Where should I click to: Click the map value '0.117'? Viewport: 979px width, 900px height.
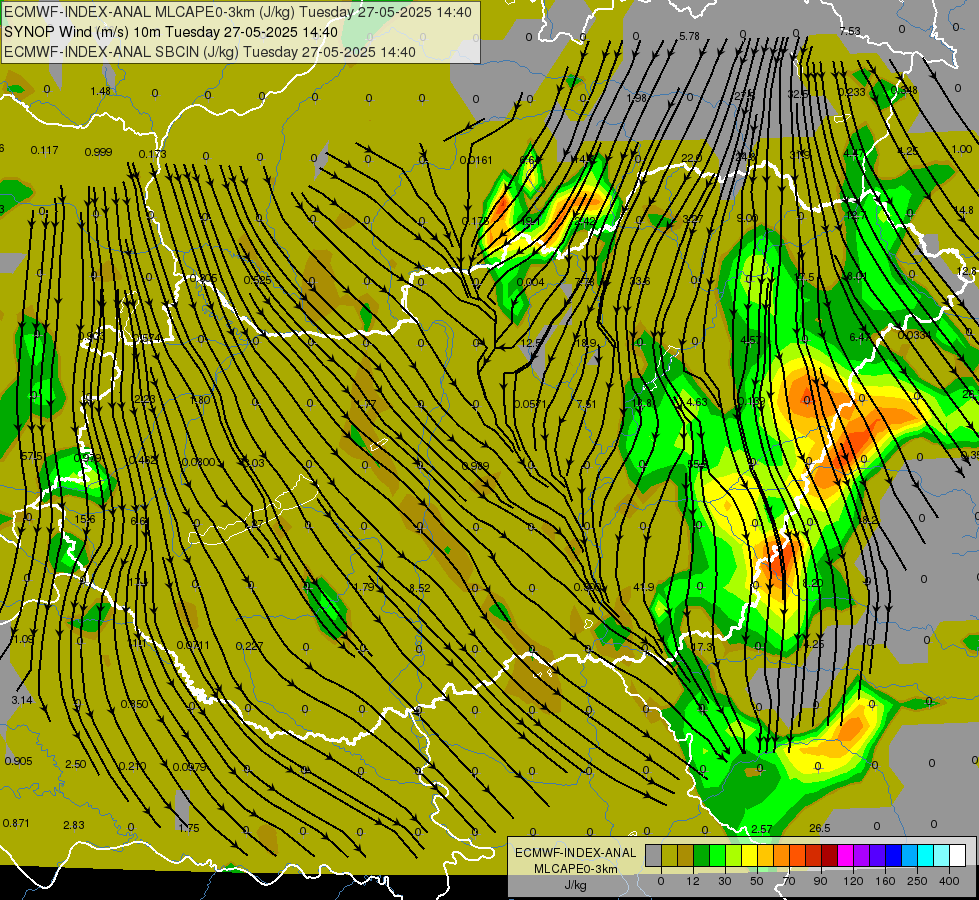[44, 151]
